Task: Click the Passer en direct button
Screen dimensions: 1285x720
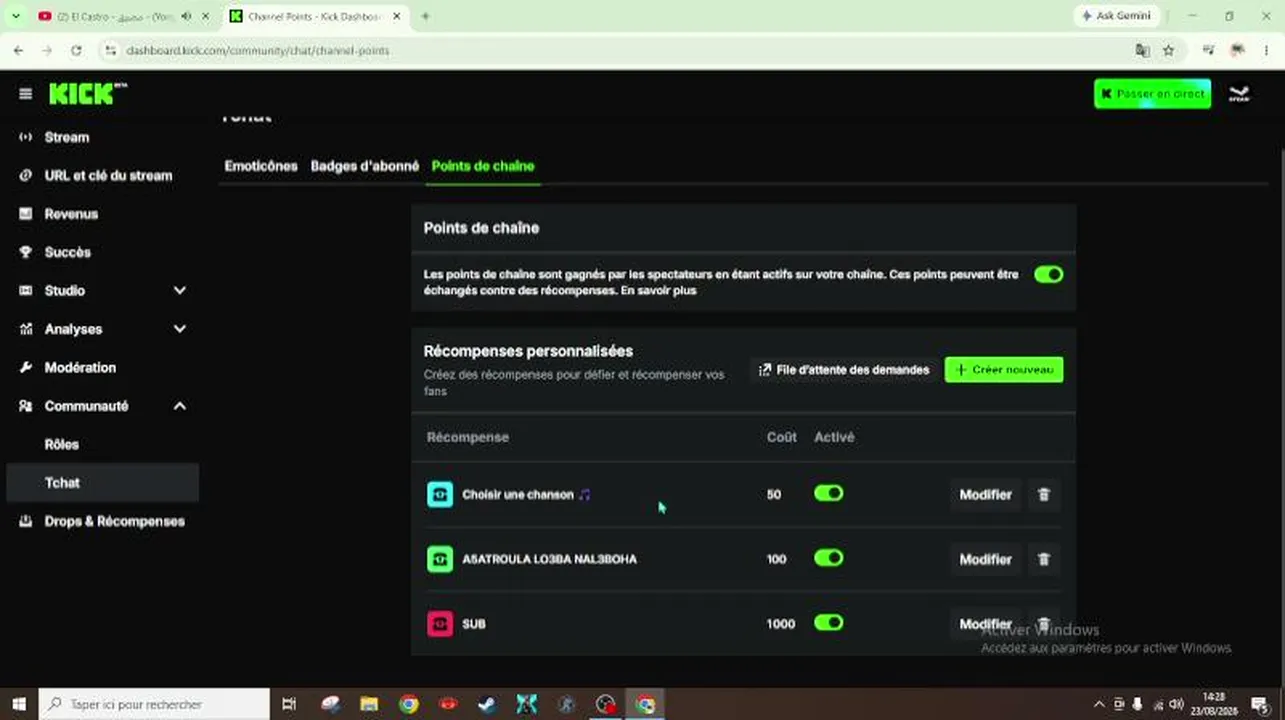Action: (1152, 94)
